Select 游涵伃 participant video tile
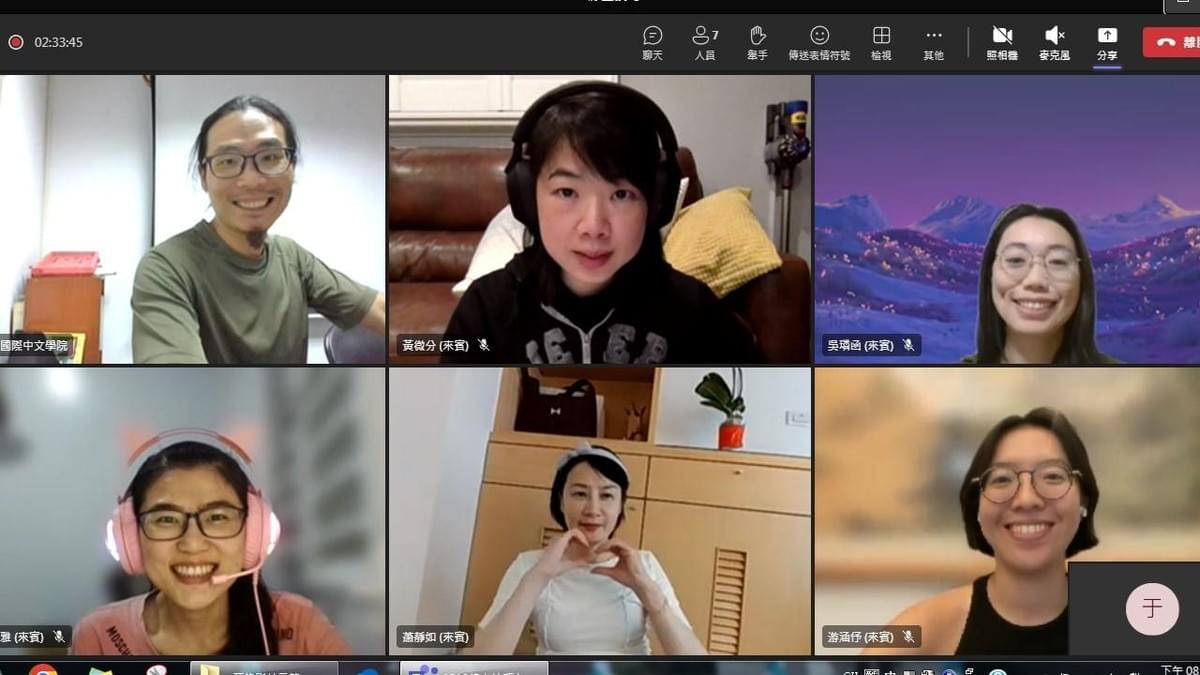The image size is (1200, 675). pos(1007,511)
